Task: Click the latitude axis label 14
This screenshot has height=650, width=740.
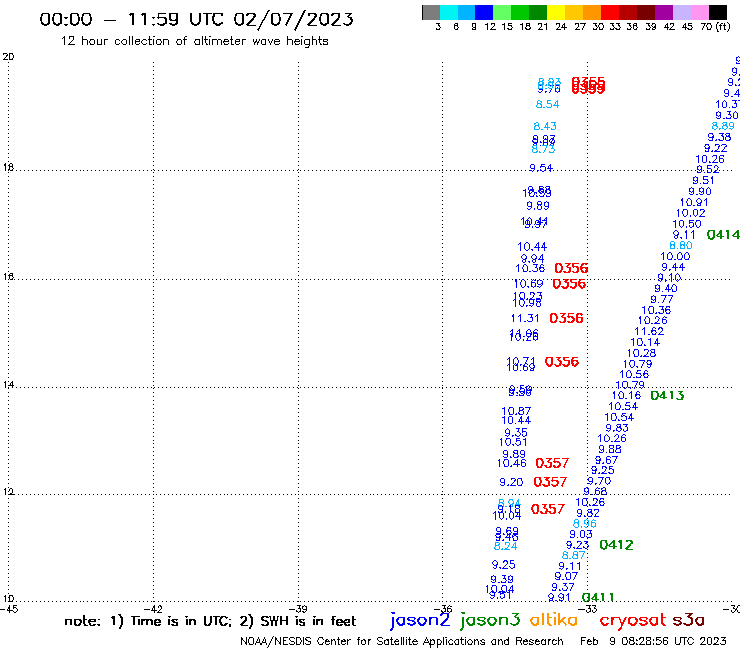Action: coord(8,385)
